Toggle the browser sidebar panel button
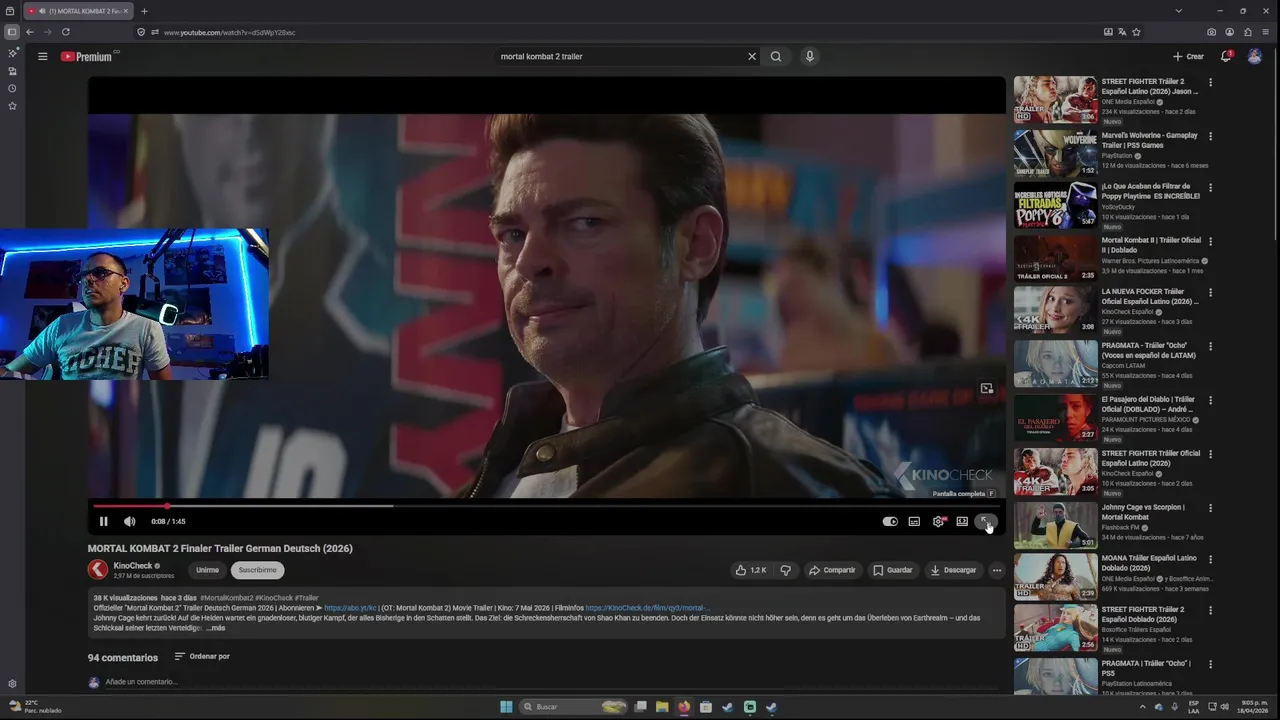The width and height of the screenshot is (1280, 720). [12, 32]
